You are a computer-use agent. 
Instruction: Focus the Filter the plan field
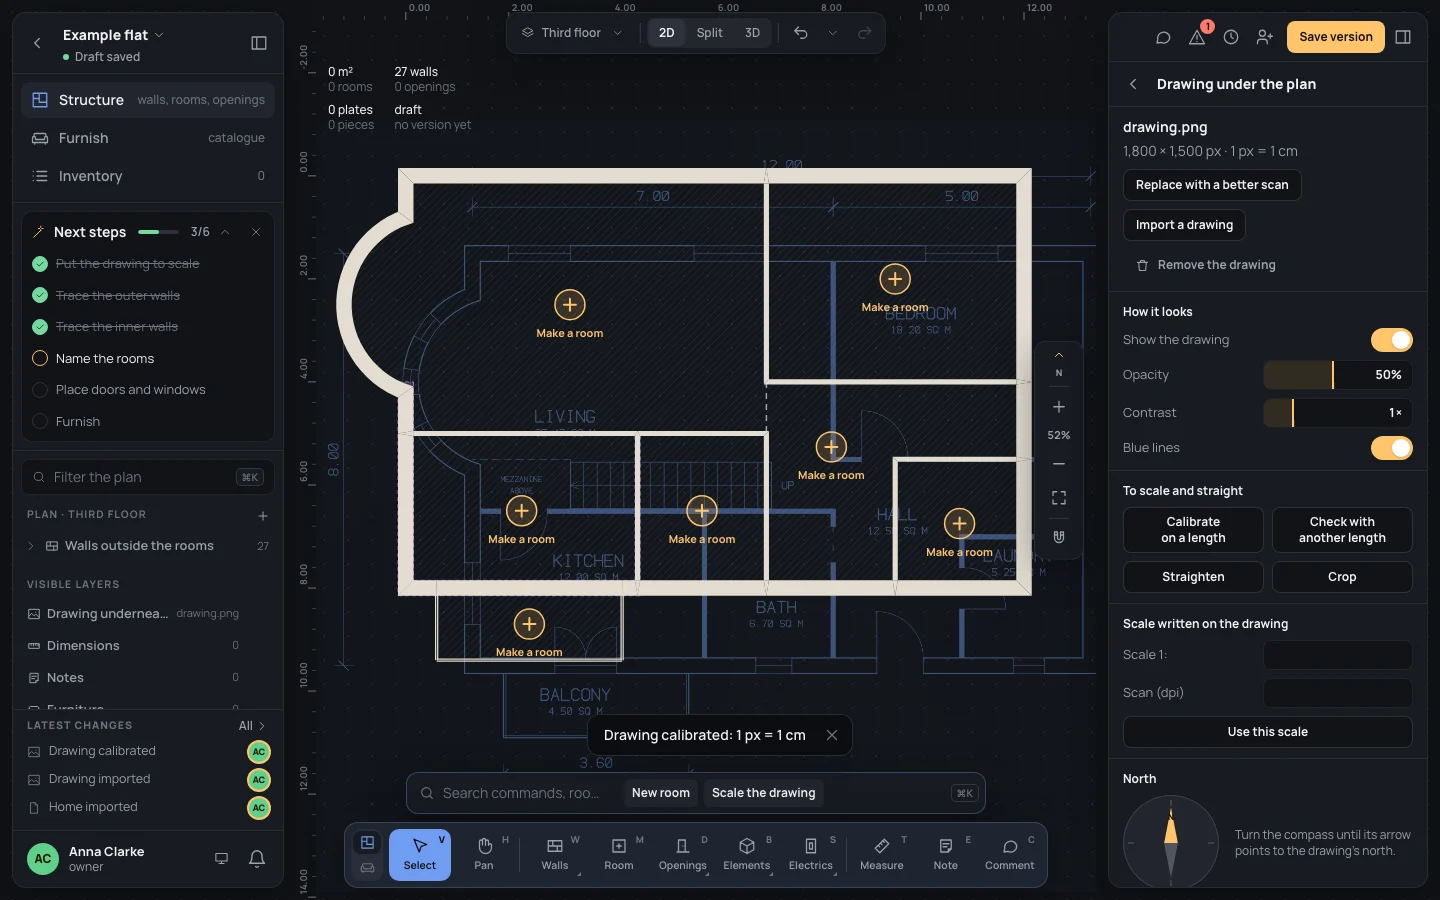(148, 477)
